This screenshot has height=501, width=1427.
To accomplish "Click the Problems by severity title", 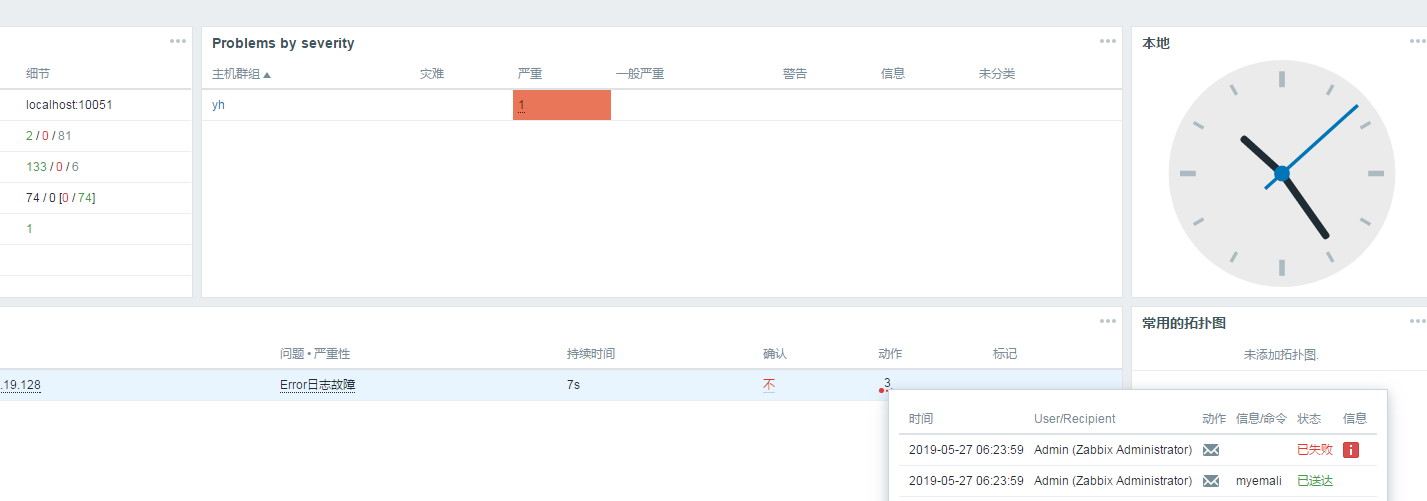I will tap(283, 43).
